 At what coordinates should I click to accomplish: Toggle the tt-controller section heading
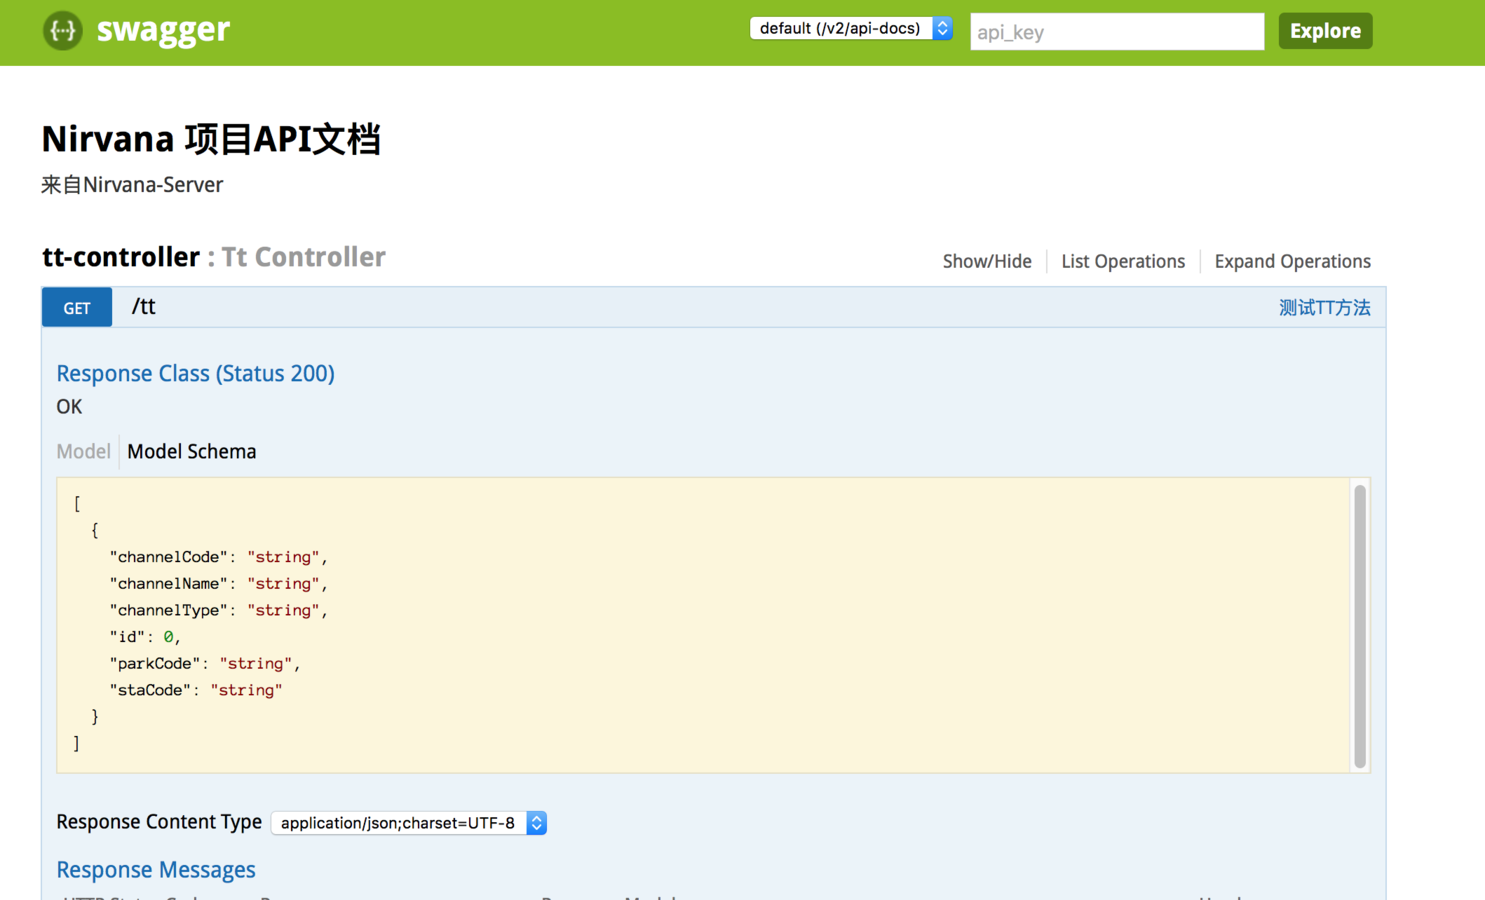click(121, 257)
